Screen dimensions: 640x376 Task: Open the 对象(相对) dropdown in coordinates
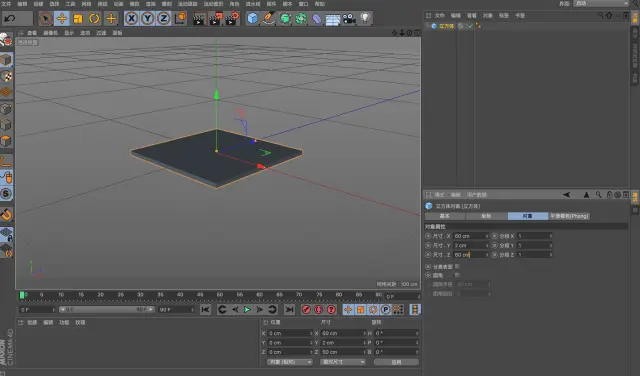[290, 362]
